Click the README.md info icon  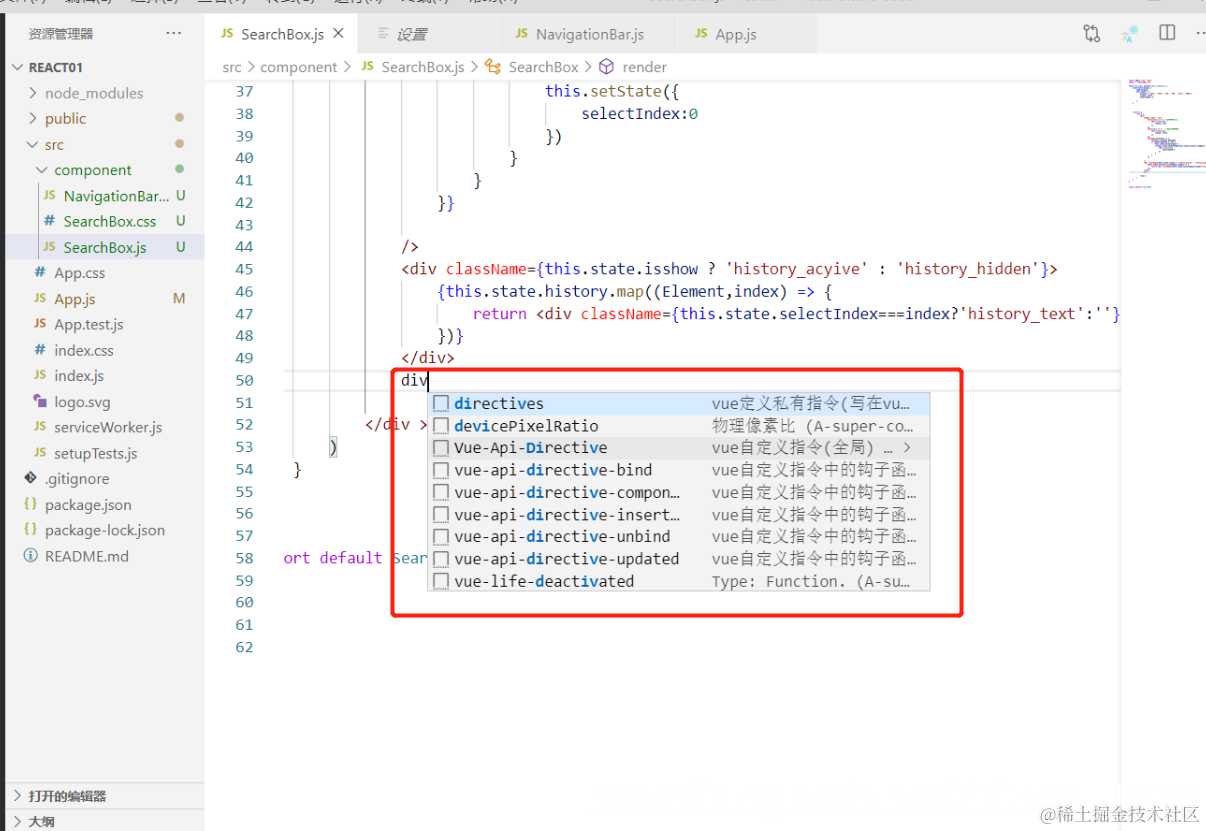[30, 556]
